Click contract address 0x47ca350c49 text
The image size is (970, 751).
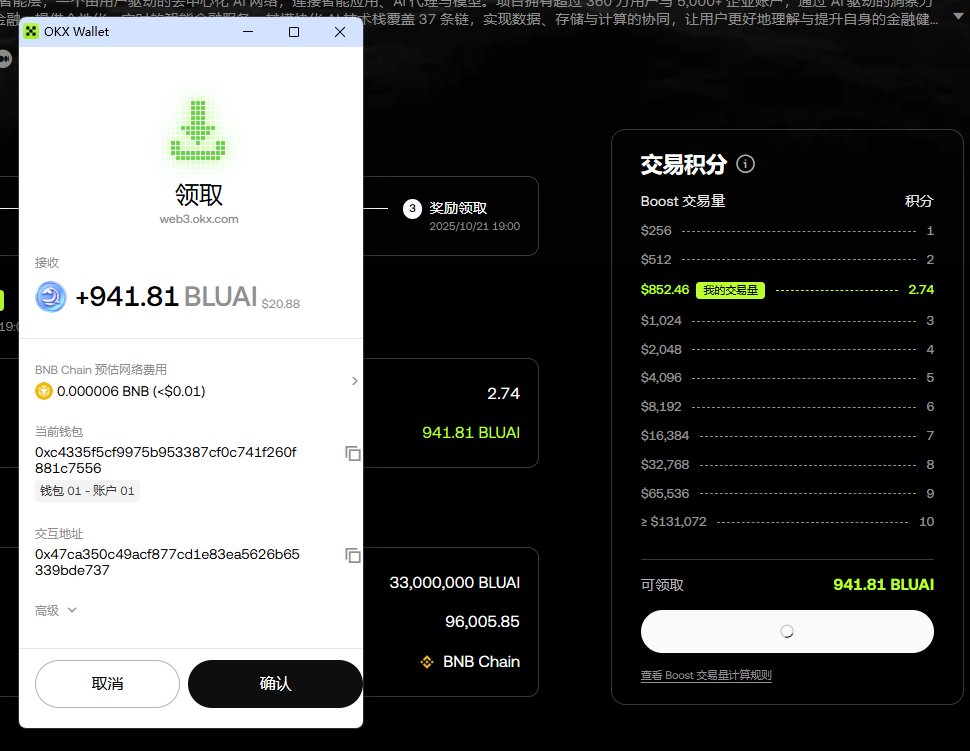click(x=167, y=562)
